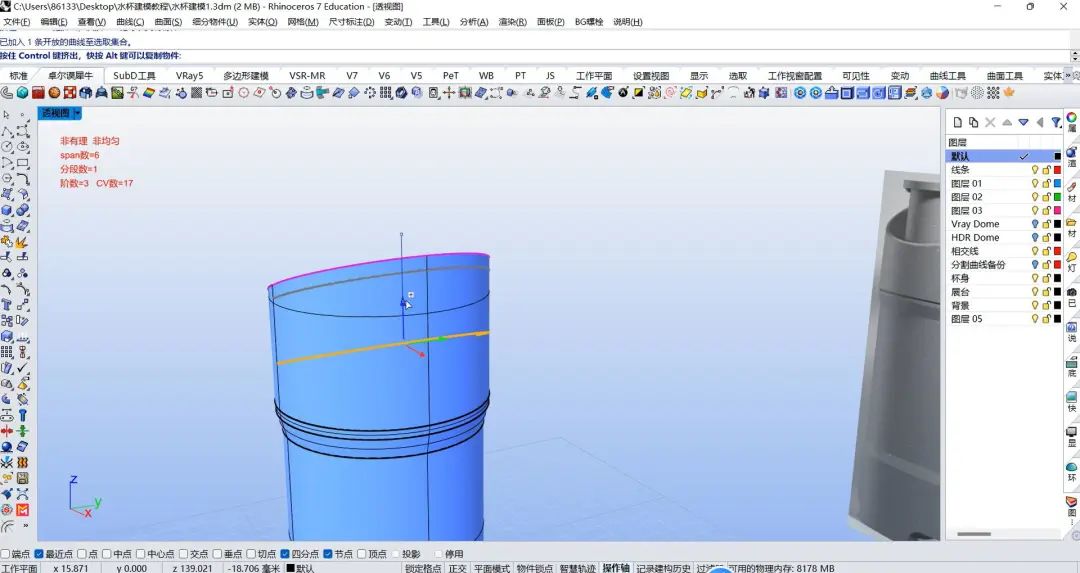Expand the toolbar tabs overflow chevron
This screenshot has height=573, width=1080.
1068,76
